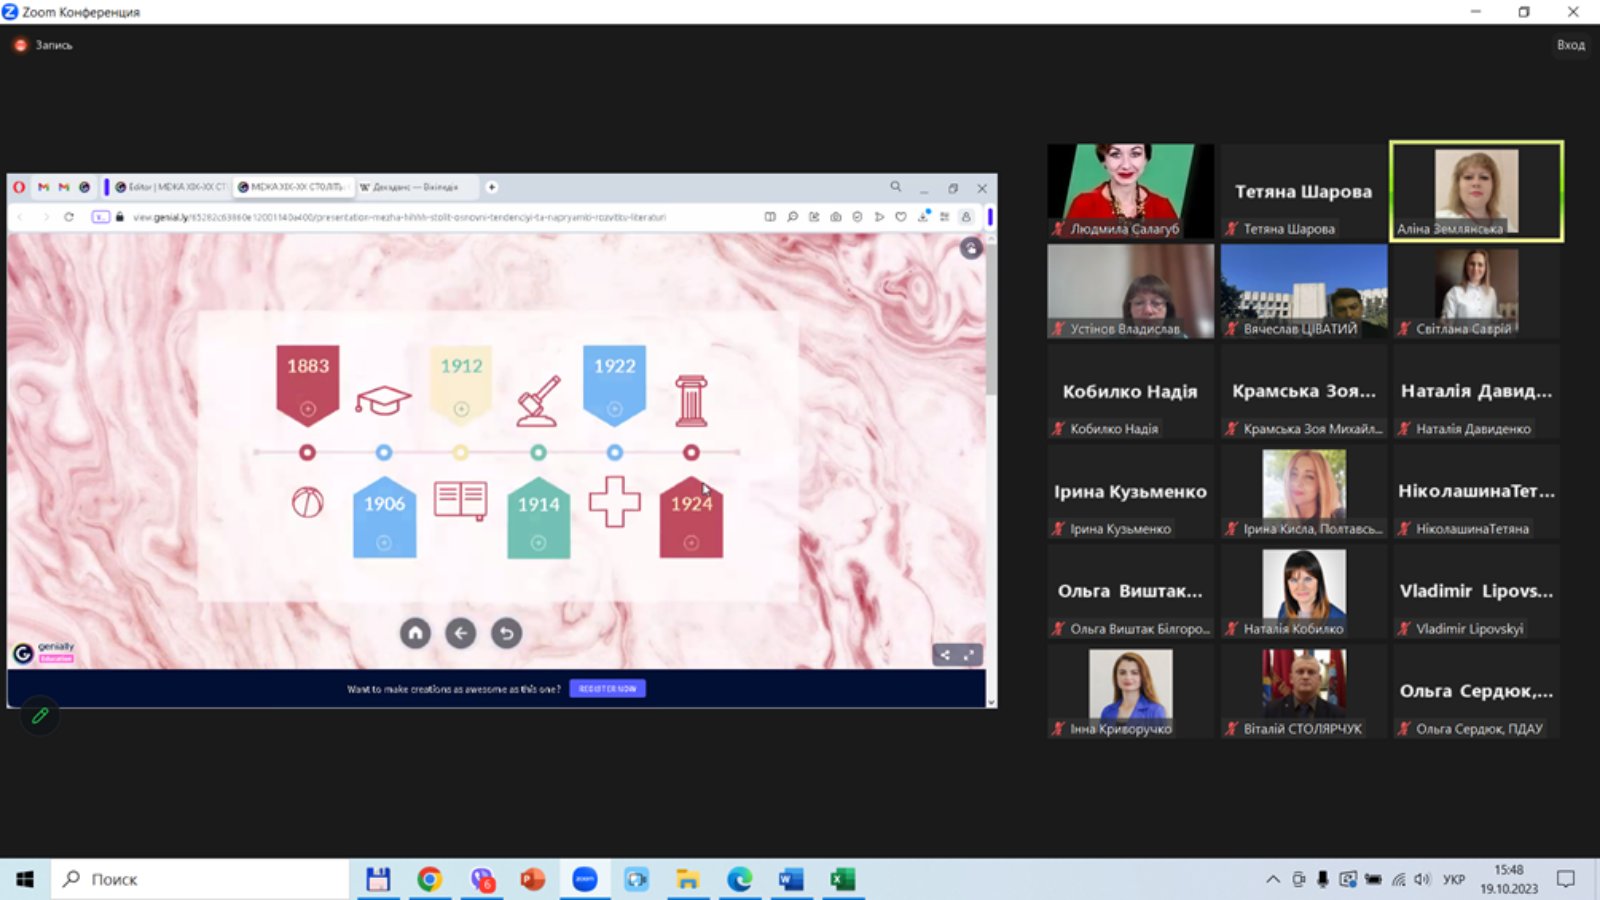Open PowerPoint from the taskbar
This screenshot has width=1600, height=900.
pyautogui.click(x=532, y=879)
